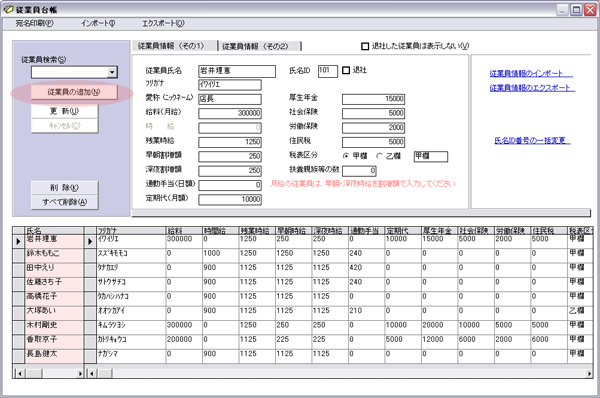The width and height of the screenshot is (600, 398).
Task: Click the 深夜割増額 input field
Action: pos(230,171)
